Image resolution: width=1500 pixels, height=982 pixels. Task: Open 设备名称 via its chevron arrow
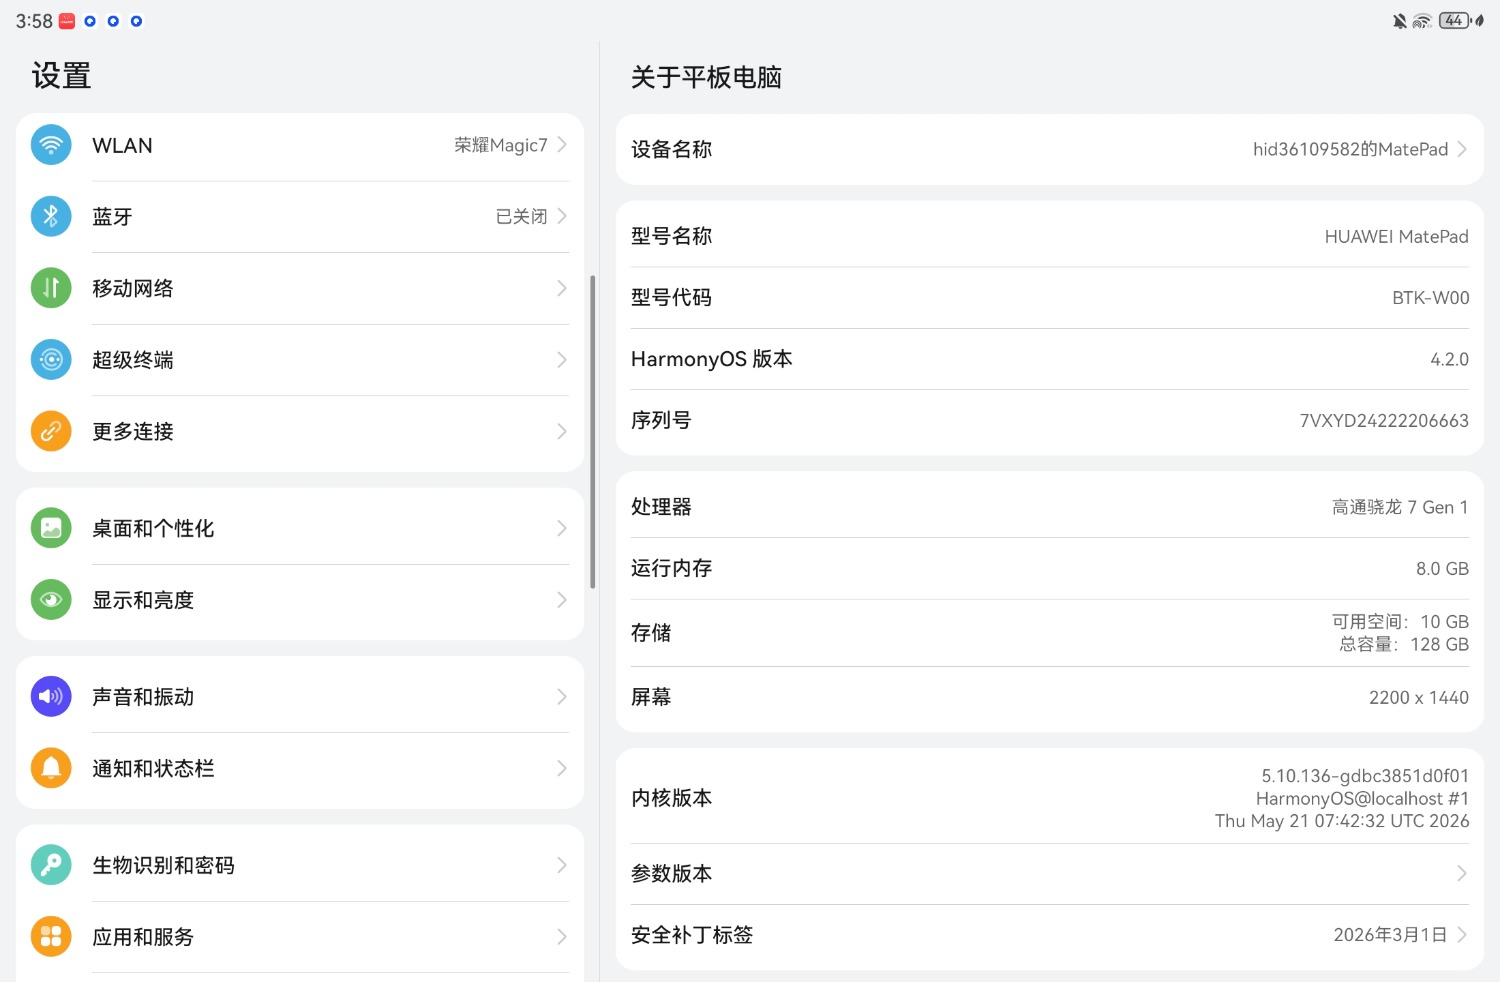[x=1462, y=149]
